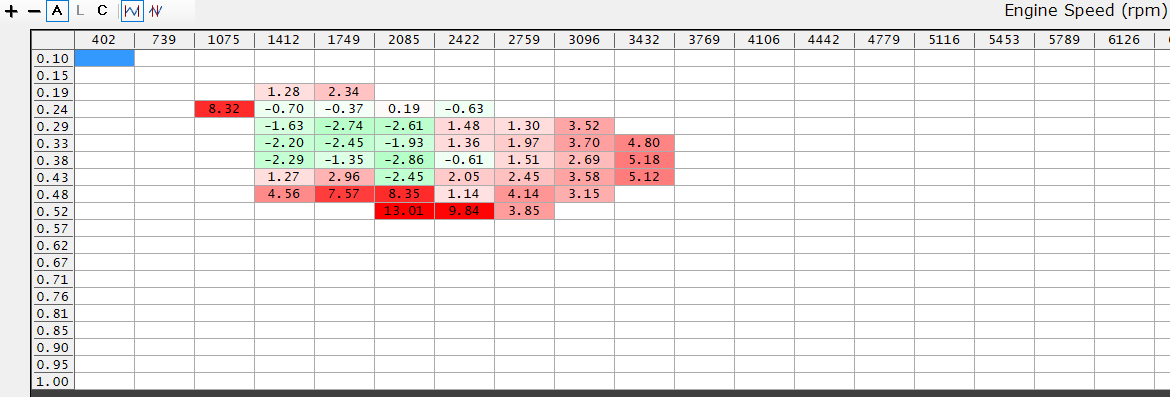Select the 5116 rpm column header

point(944,40)
